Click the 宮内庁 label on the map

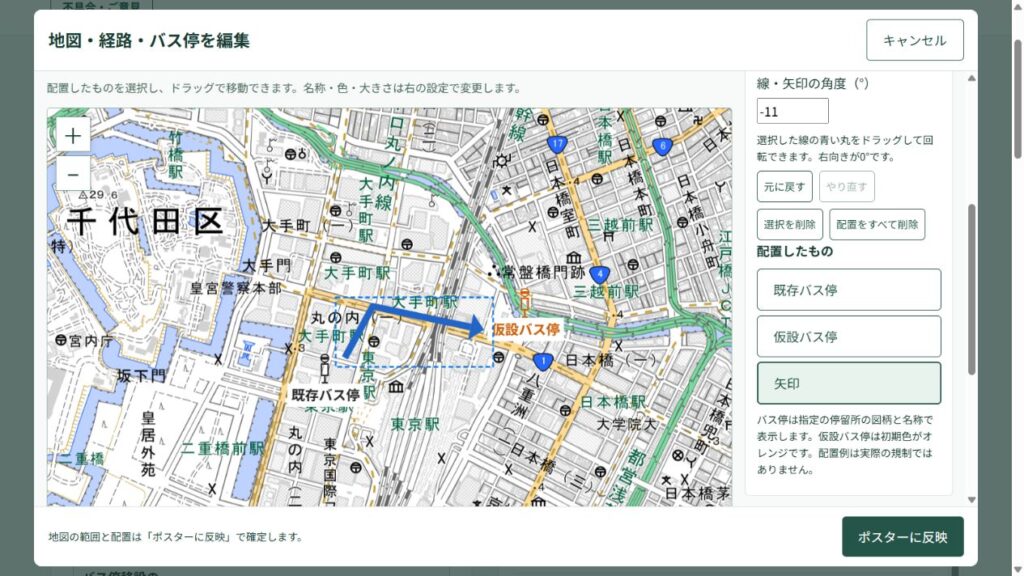[91, 340]
